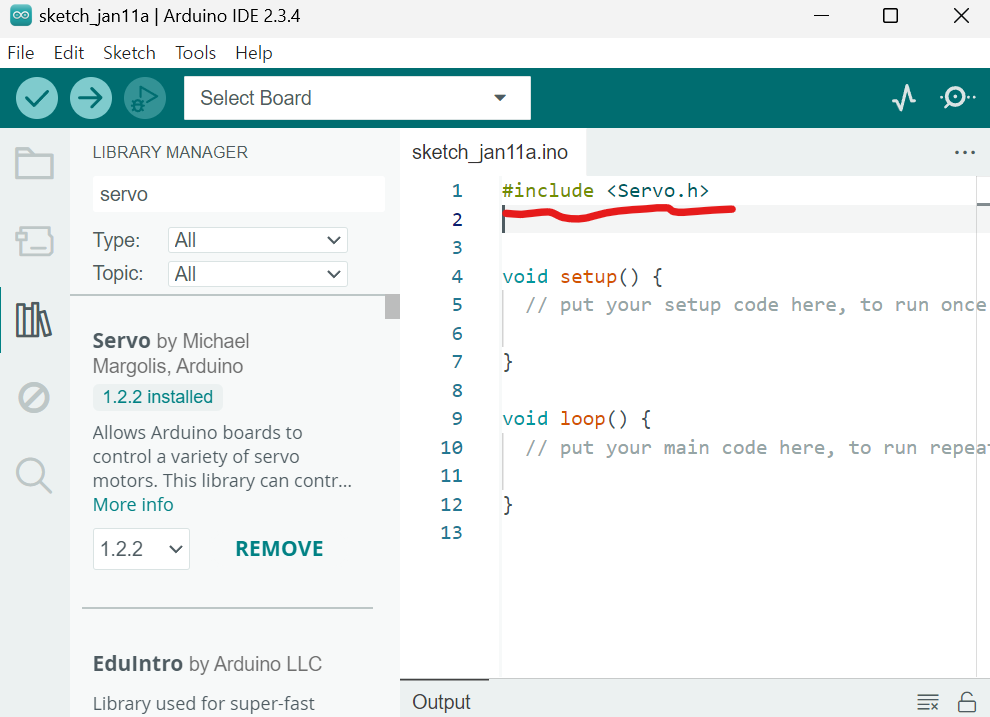Open the Help menu
The height and width of the screenshot is (717, 990).
[x=254, y=53]
